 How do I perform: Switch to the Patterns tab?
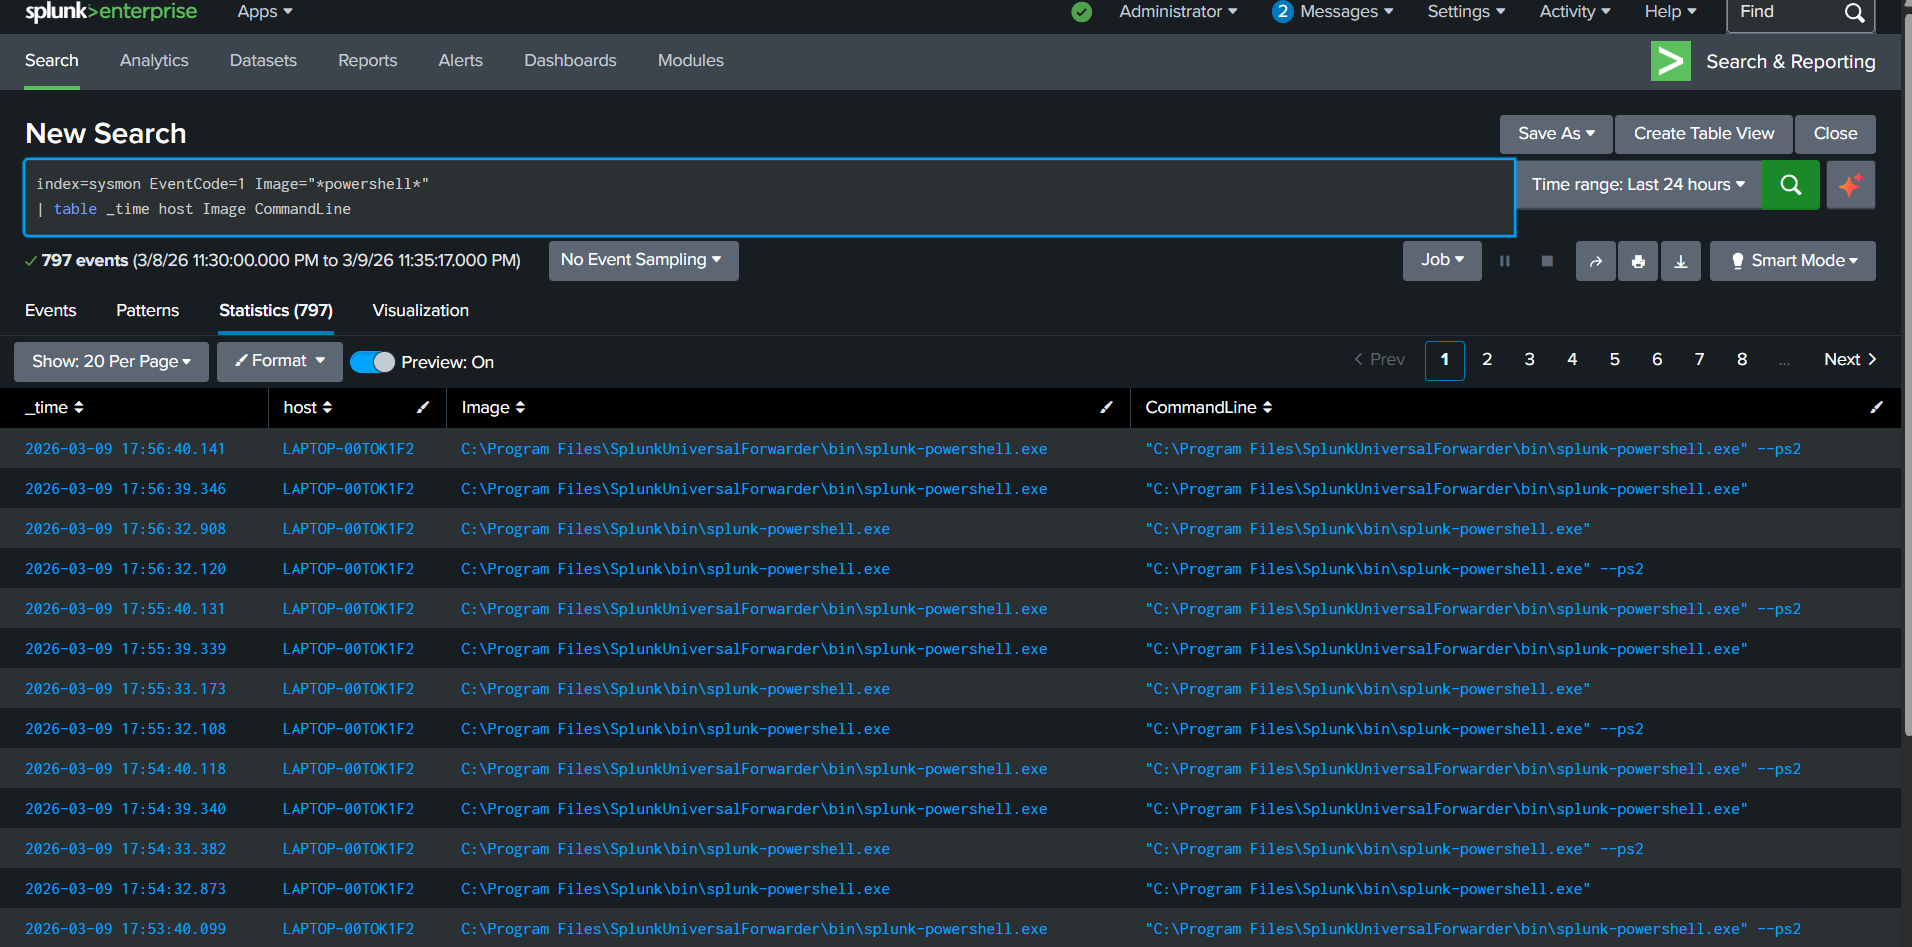point(147,310)
